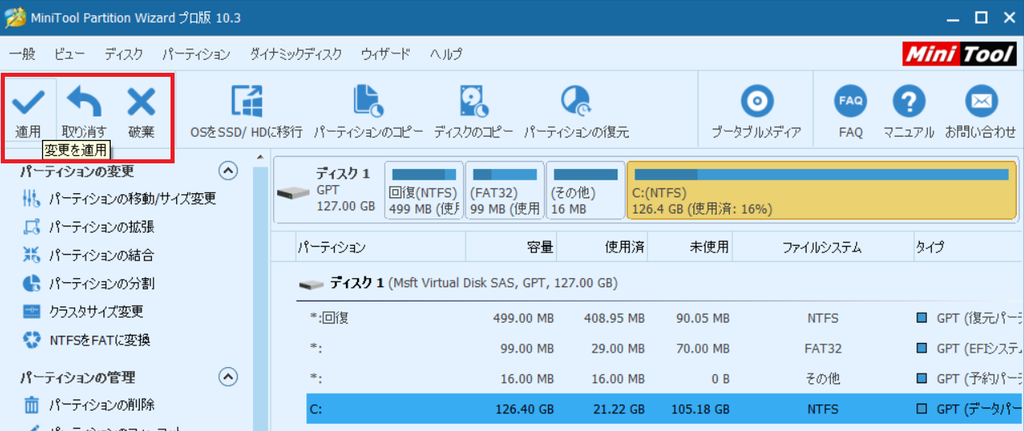Screen dimensions: 1024x431
Task: Click GPT (EFIシステム) type cell
Action: pyautogui.click(x=970, y=349)
